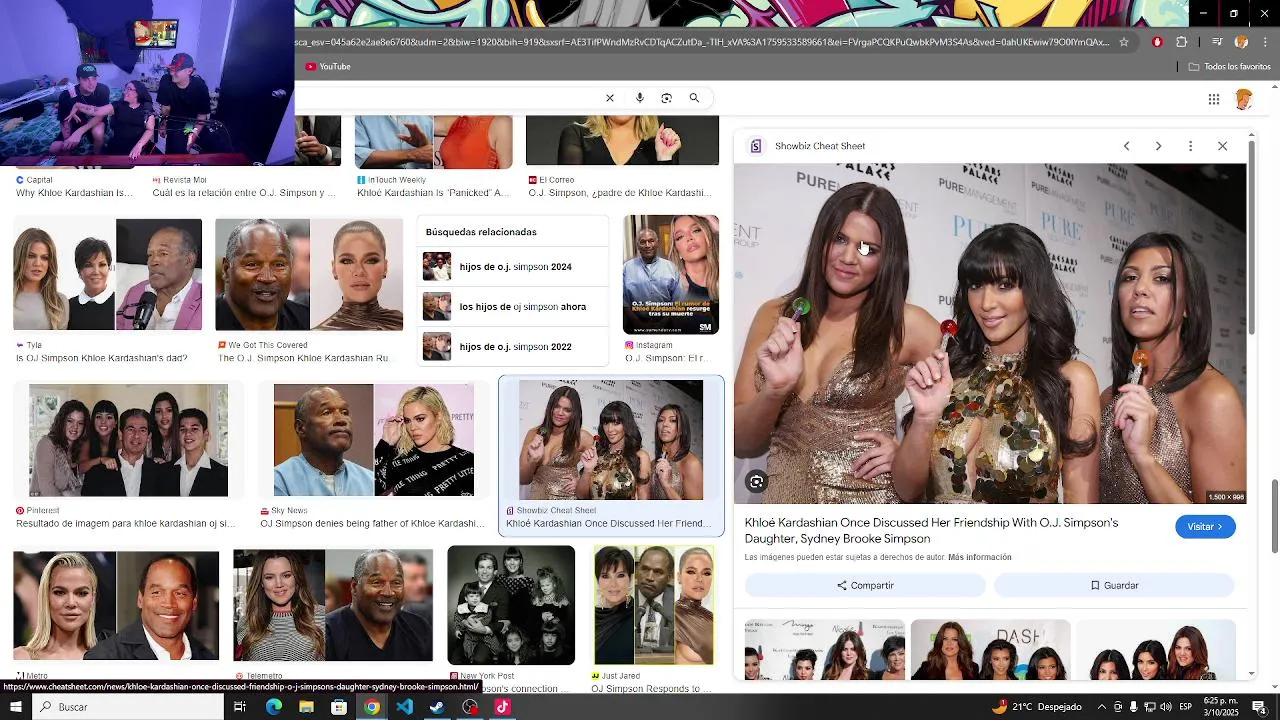Clear the search box with the X icon
This screenshot has height=720, width=1280.
(x=610, y=98)
